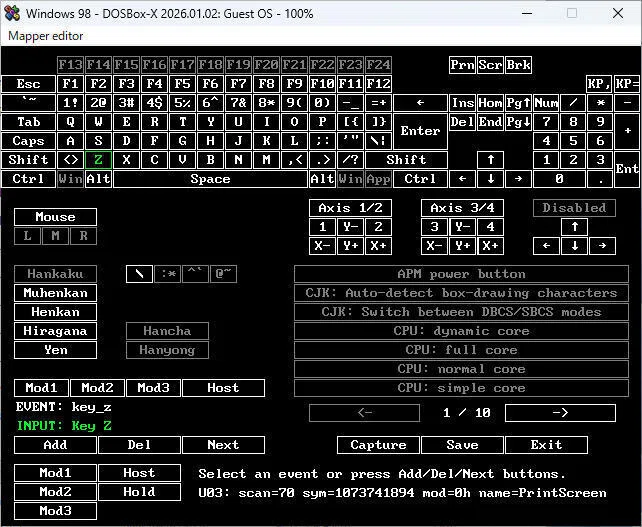Viewport: 642px width, 527px height.
Task: Select the F24 key mapping
Action: (378, 65)
